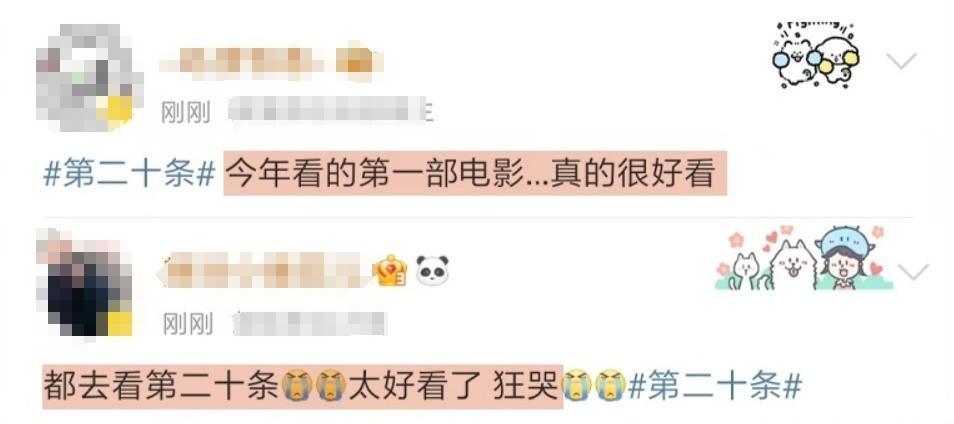This screenshot has height=424, width=954.
Task: Click the gold crown membership badge
Action: (391, 271)
